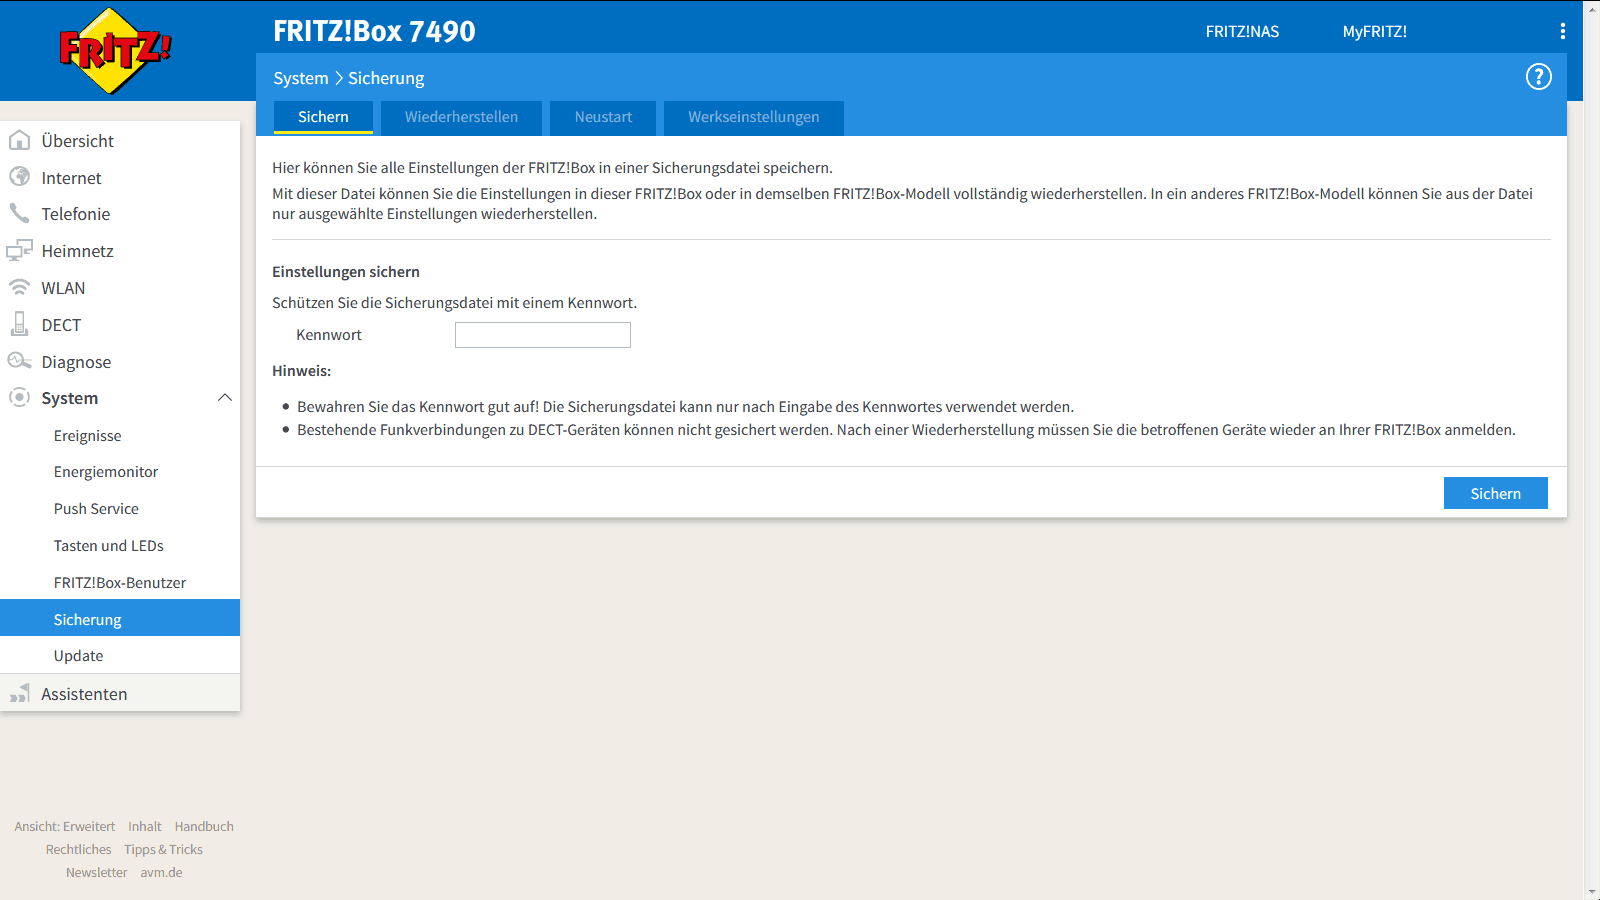Focus the Kennwort input field
This screenshot has height=900, width=1600.
click(x=543, y=335)
